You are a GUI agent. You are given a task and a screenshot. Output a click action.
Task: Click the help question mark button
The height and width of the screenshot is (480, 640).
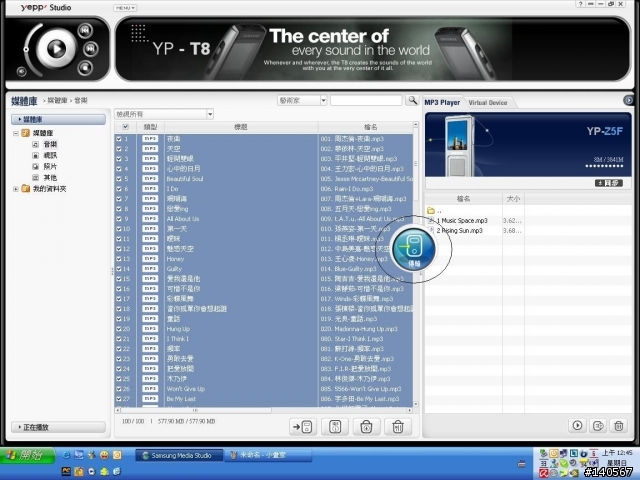(580, 4)
